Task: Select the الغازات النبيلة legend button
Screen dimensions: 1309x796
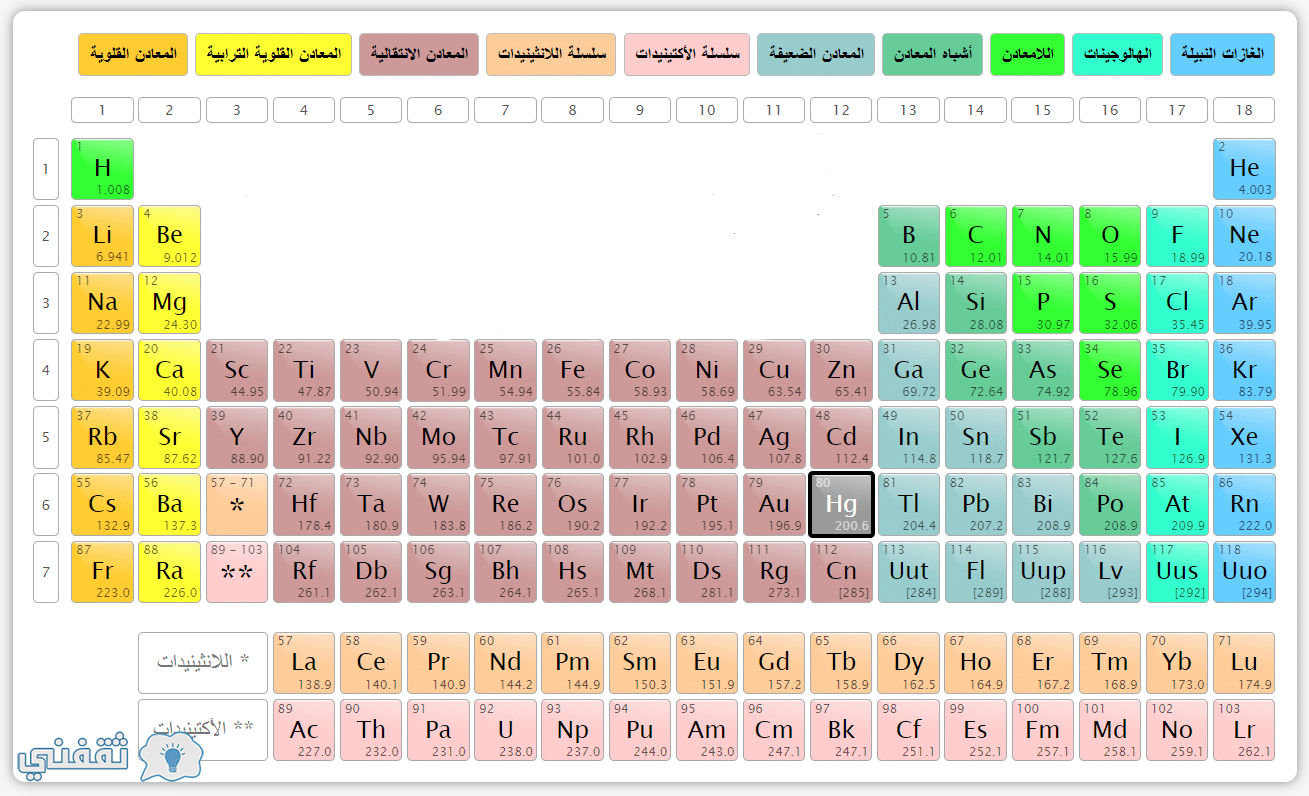Action: click(x=1223, y=54)
